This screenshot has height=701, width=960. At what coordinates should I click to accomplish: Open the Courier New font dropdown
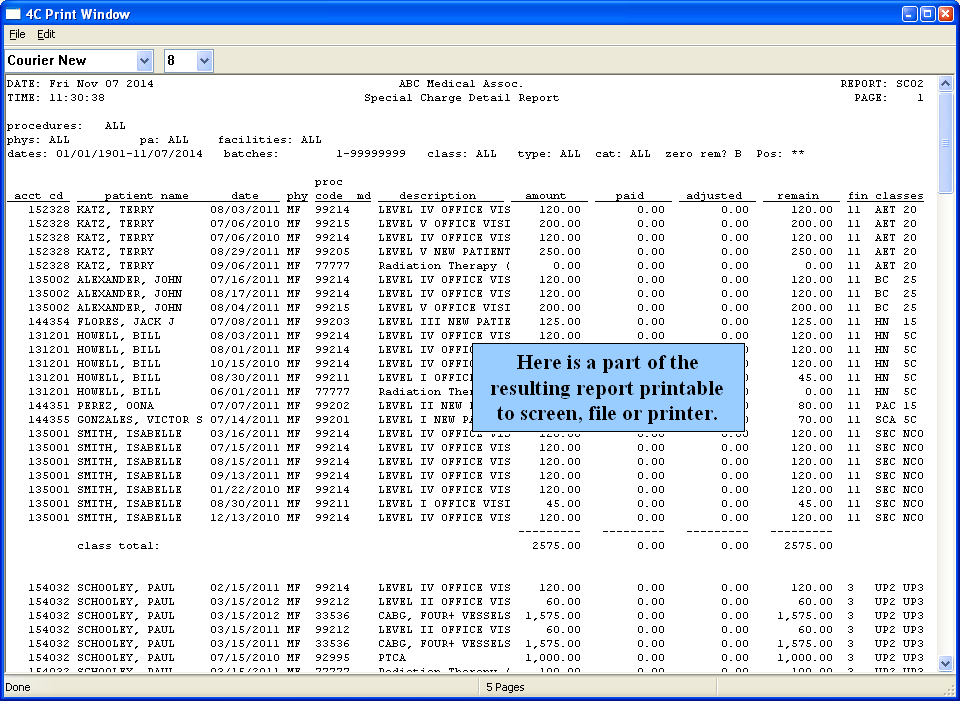coord(144,61)
